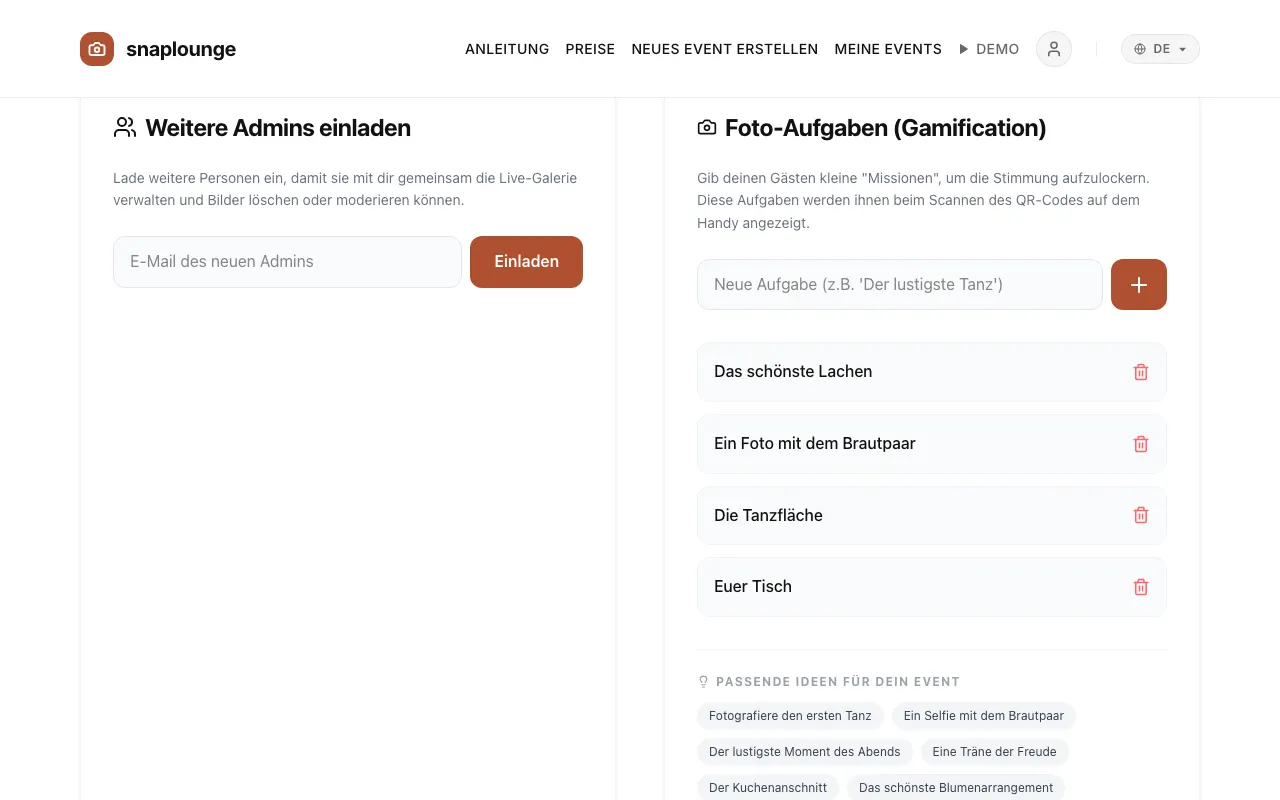Open the user profile icon
This screenshot has width=1280, height=800.
(1054, 49)
